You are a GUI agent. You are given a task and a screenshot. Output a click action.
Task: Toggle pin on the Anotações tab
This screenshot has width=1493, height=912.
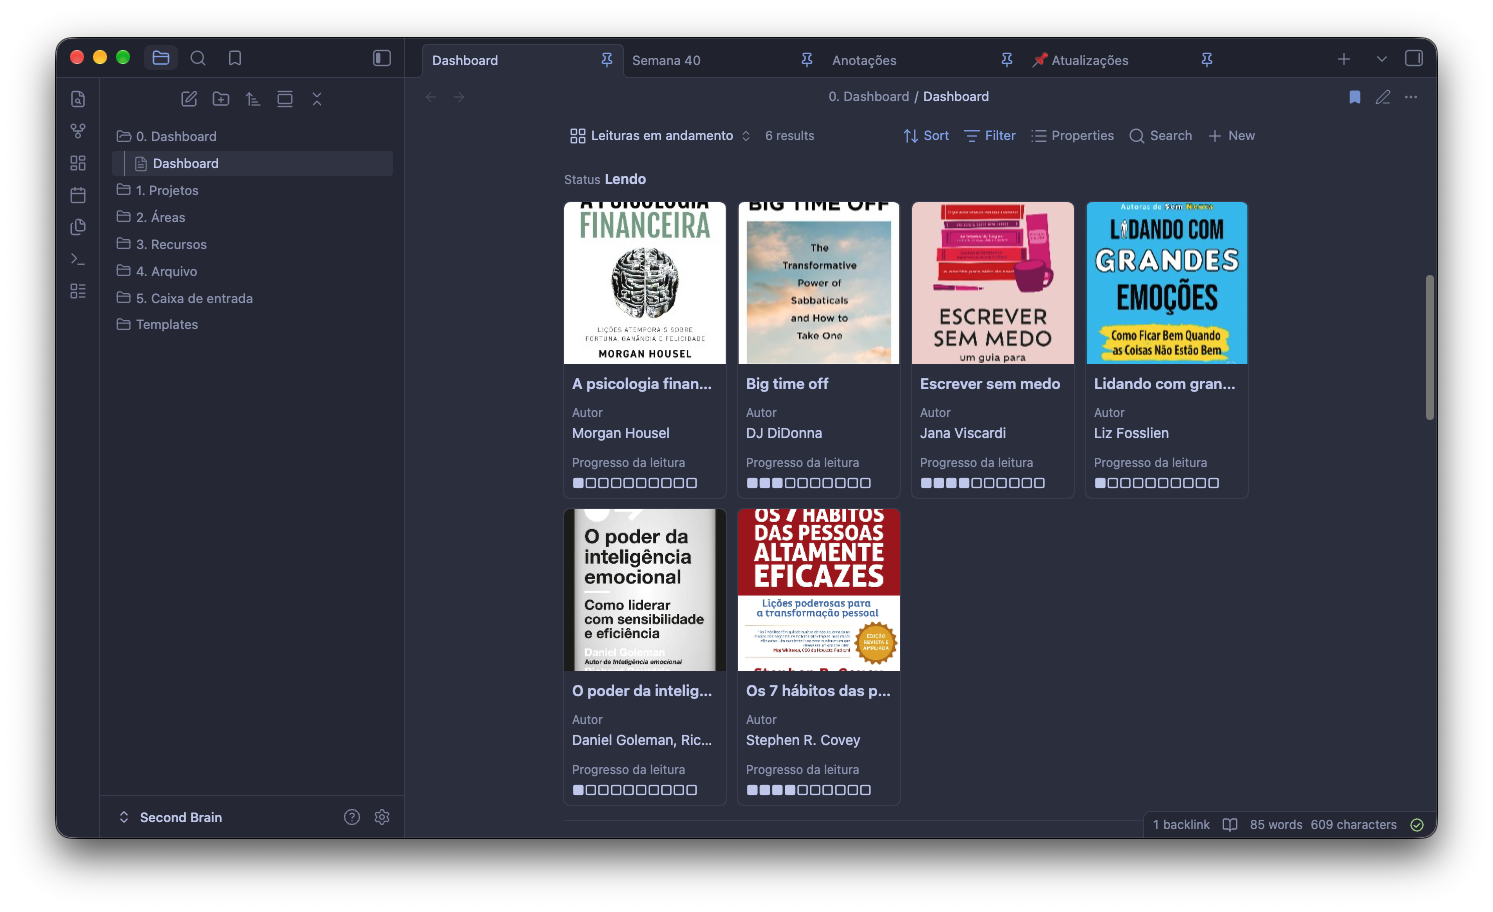click(1007, 60)
